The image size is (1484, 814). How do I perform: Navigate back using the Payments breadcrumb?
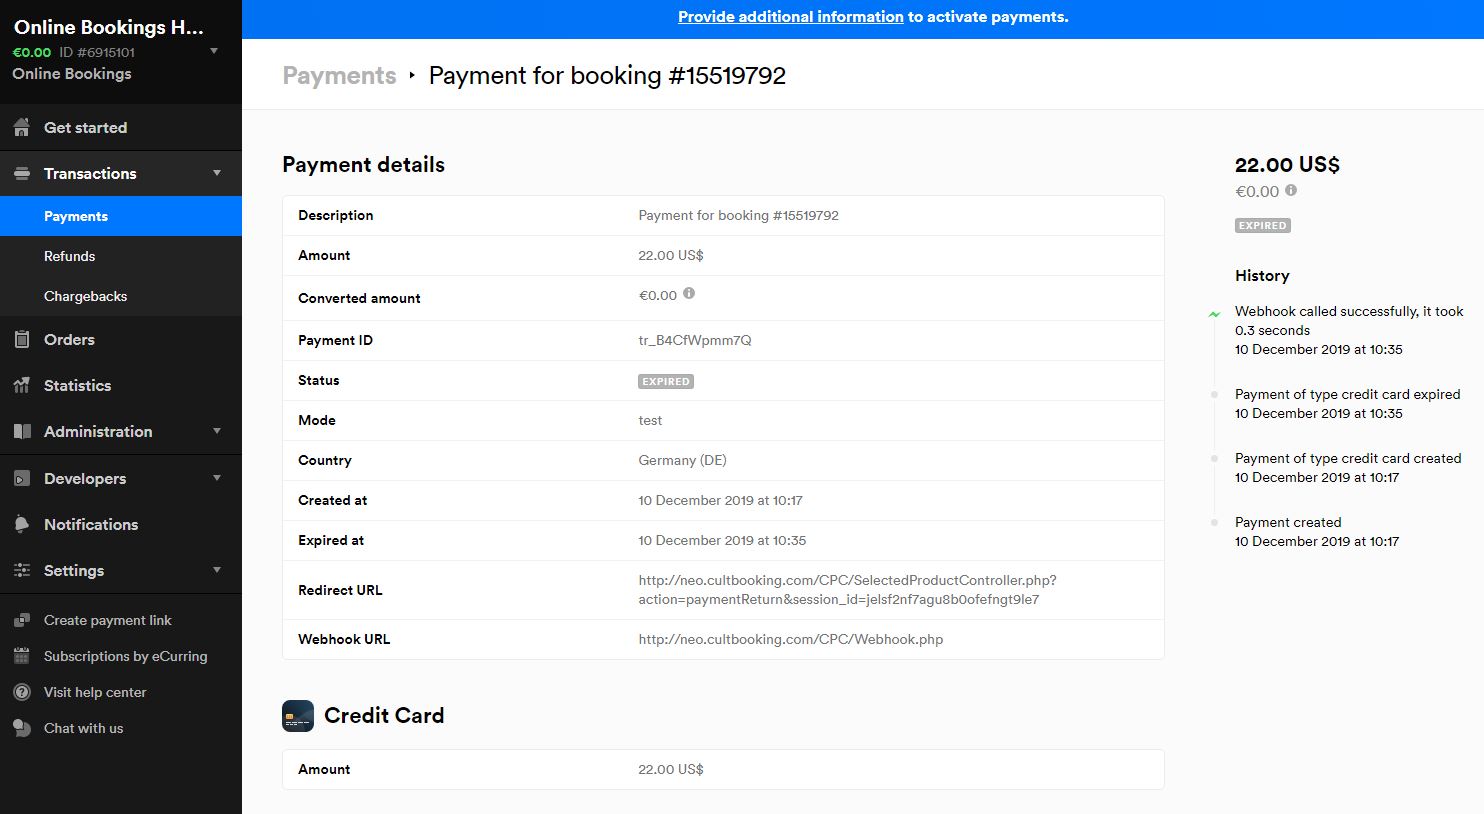339,74
